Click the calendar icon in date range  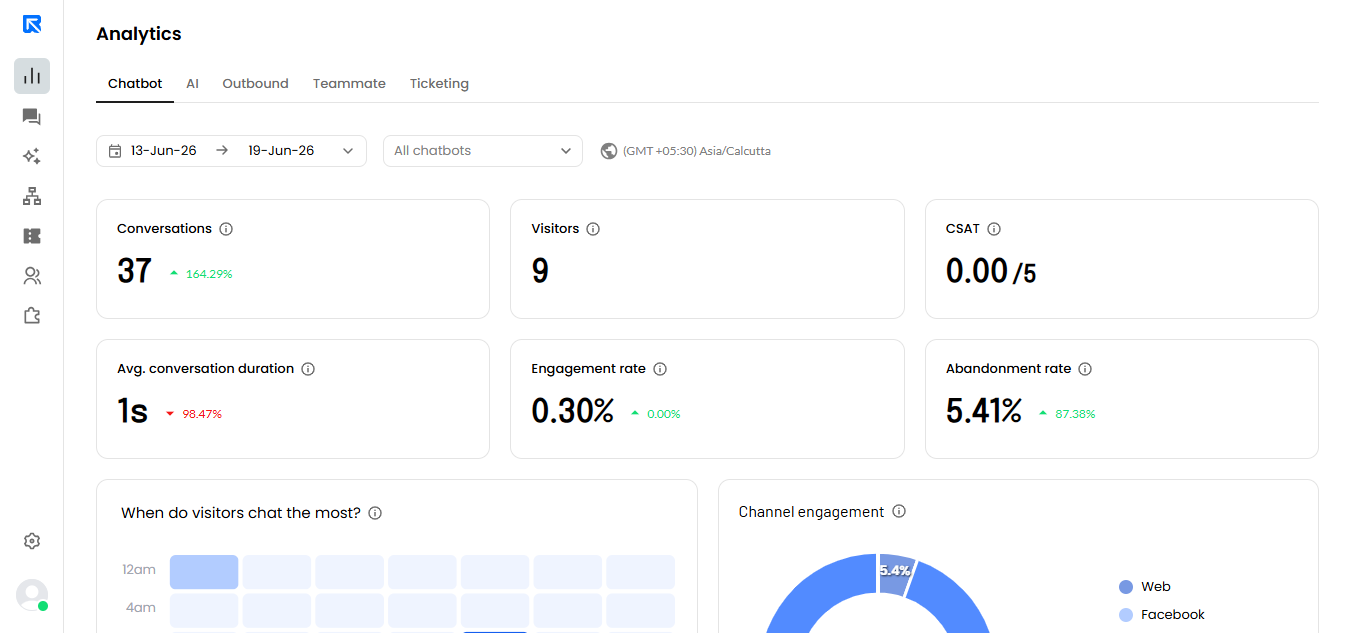pyautogui.click(x=115, y=151)
